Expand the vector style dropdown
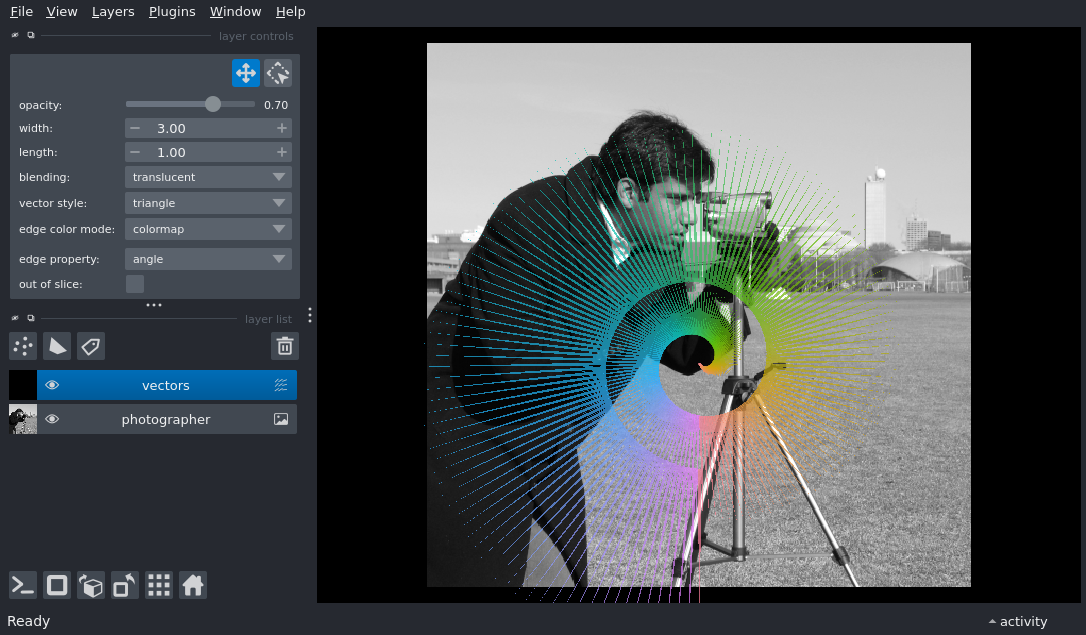1086x635 pixels. click(x=208, y=203)
